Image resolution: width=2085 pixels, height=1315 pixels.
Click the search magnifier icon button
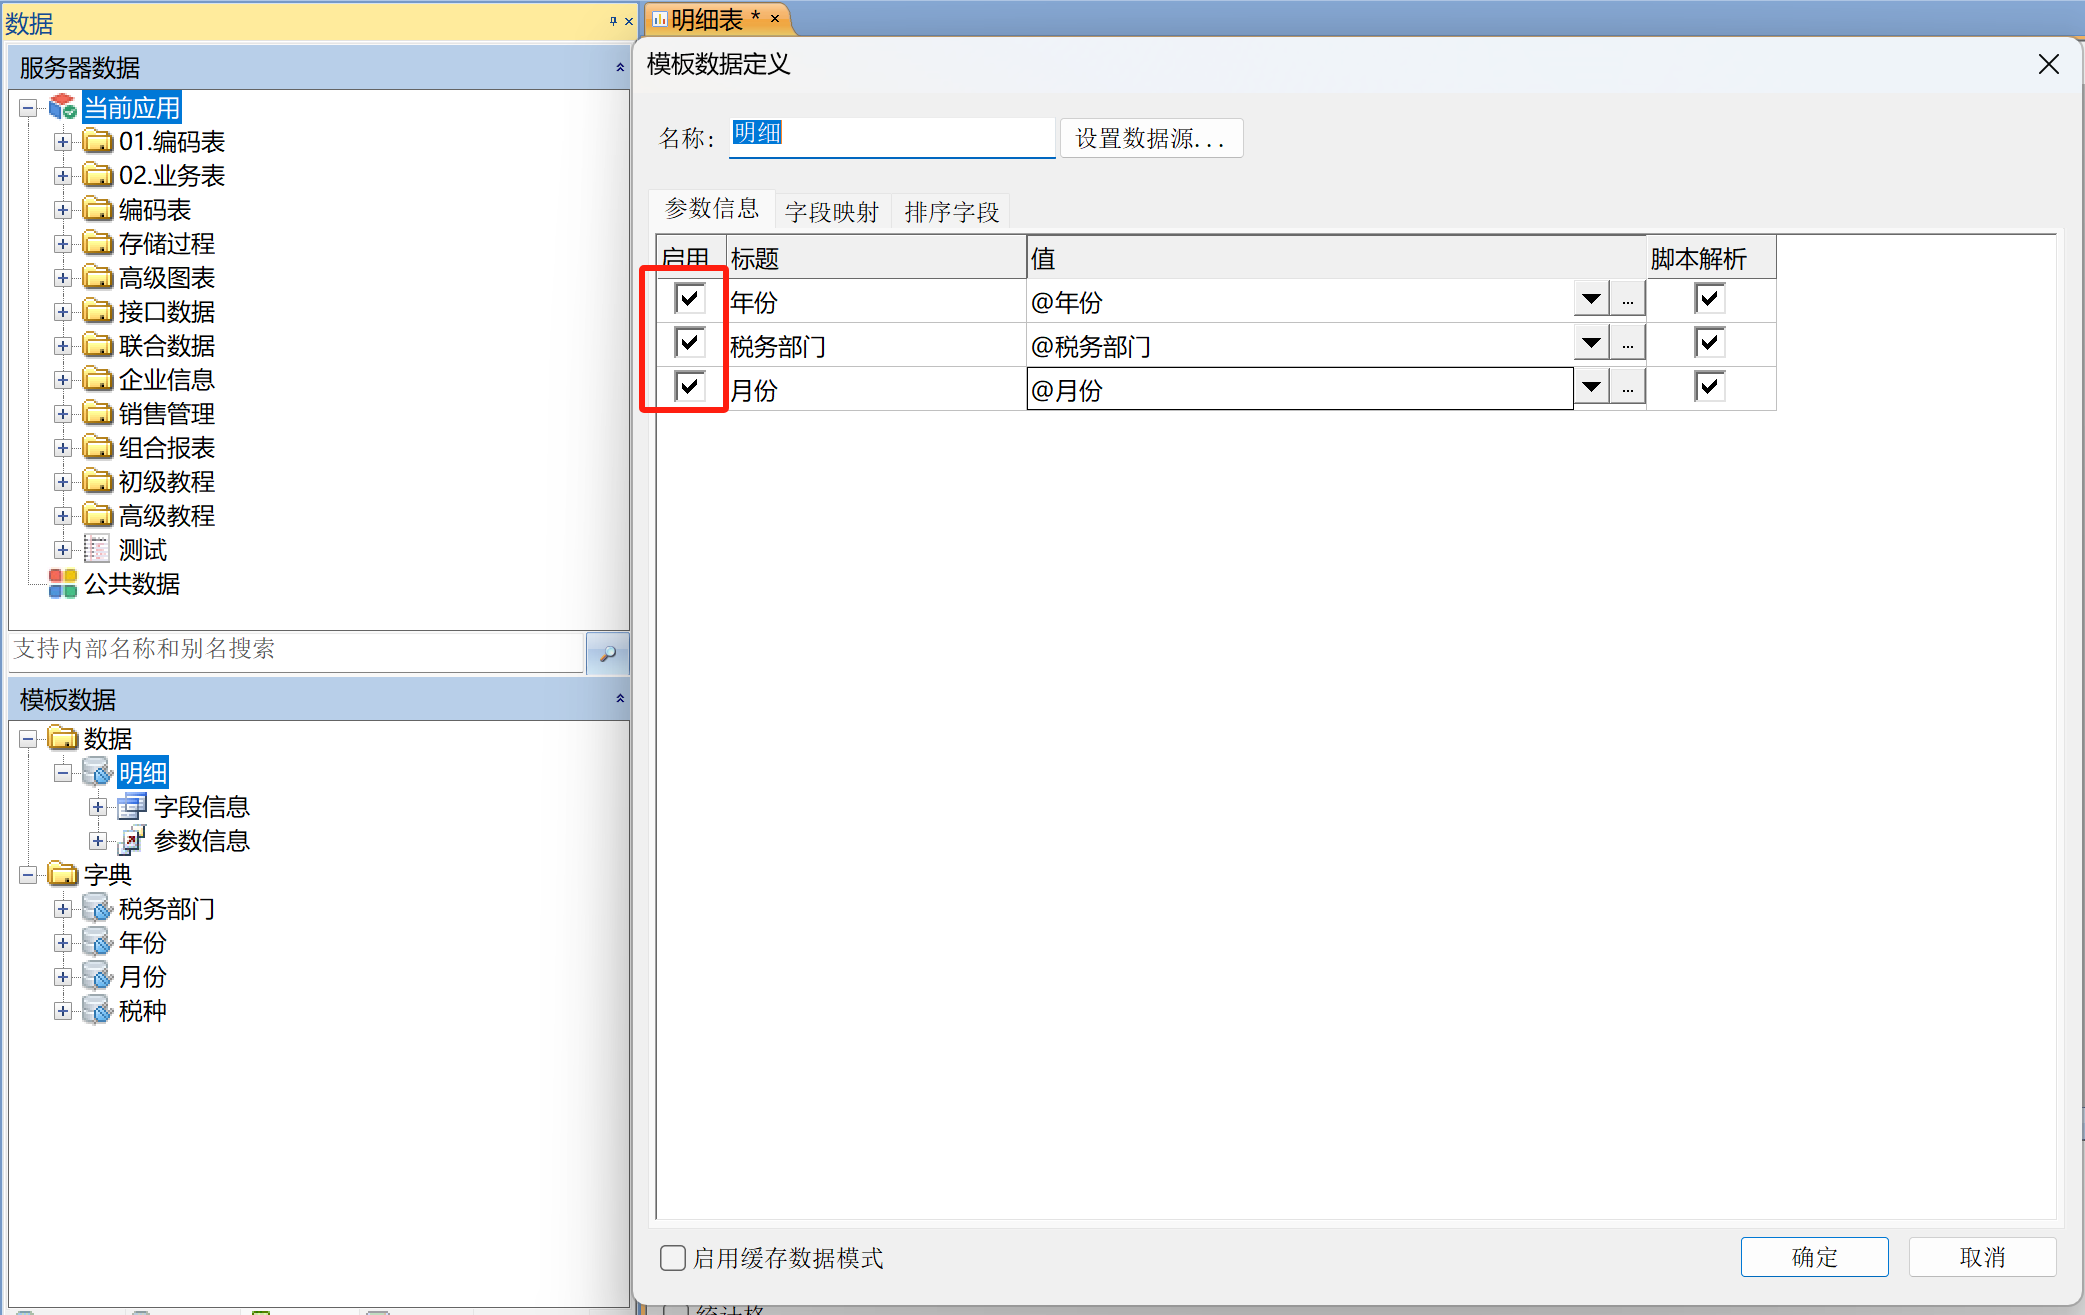coord(607,653)
